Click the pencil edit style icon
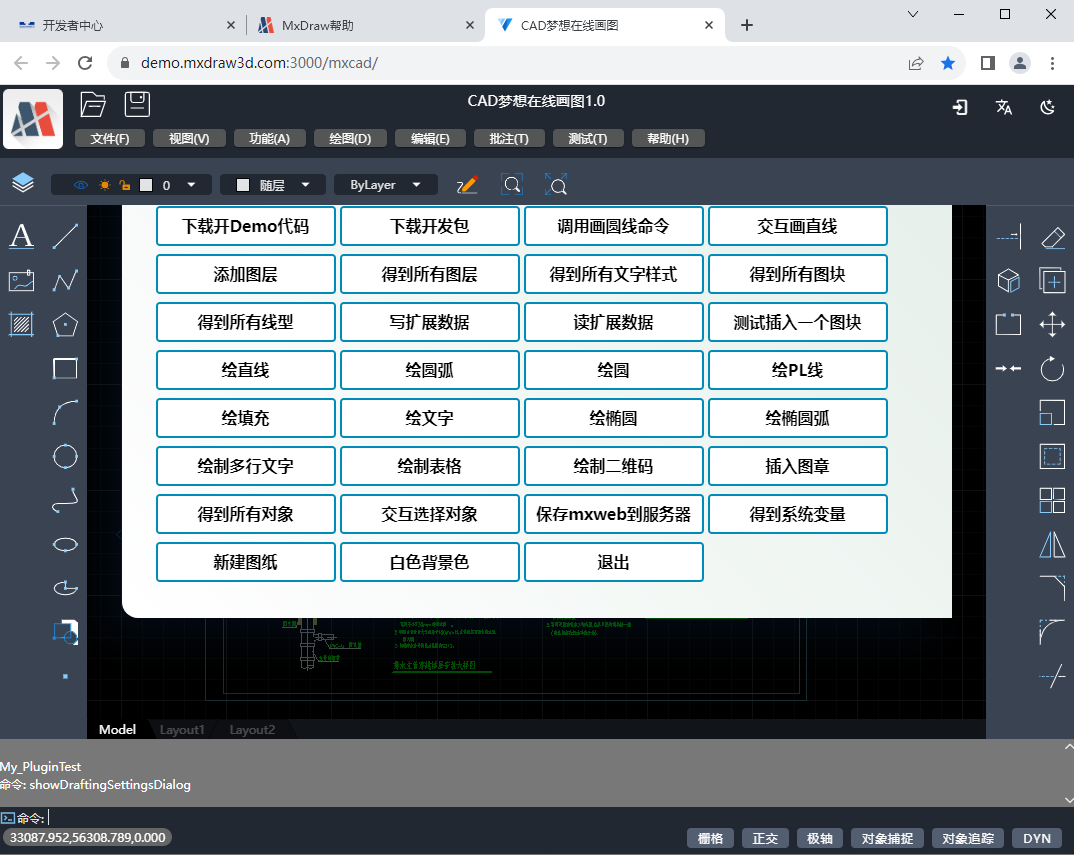The width and height of the screenshot is (1074, 855). (x=467, y=185)
